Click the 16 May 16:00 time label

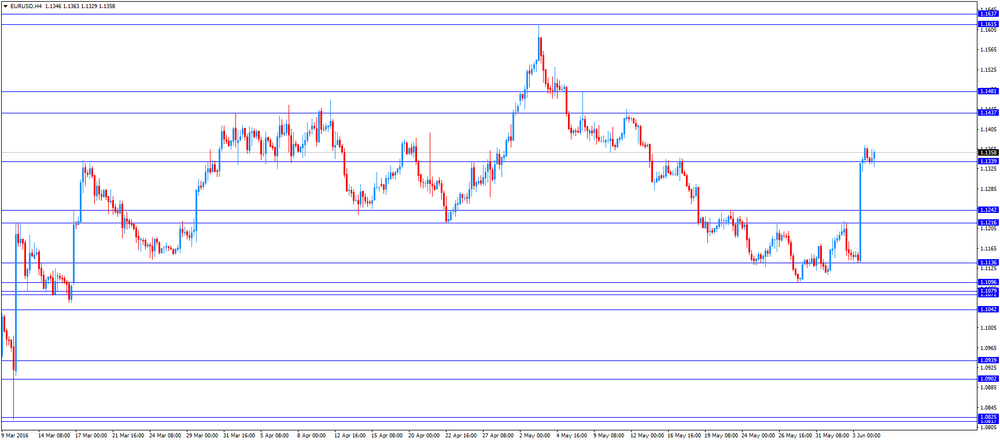(x=684, y=437)
